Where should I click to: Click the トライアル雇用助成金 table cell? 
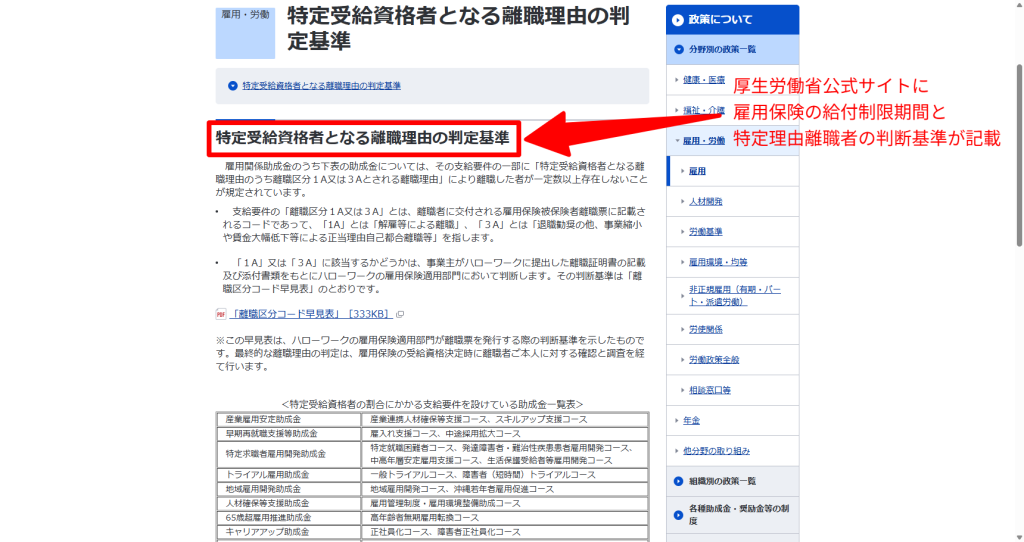coord(289,475)
